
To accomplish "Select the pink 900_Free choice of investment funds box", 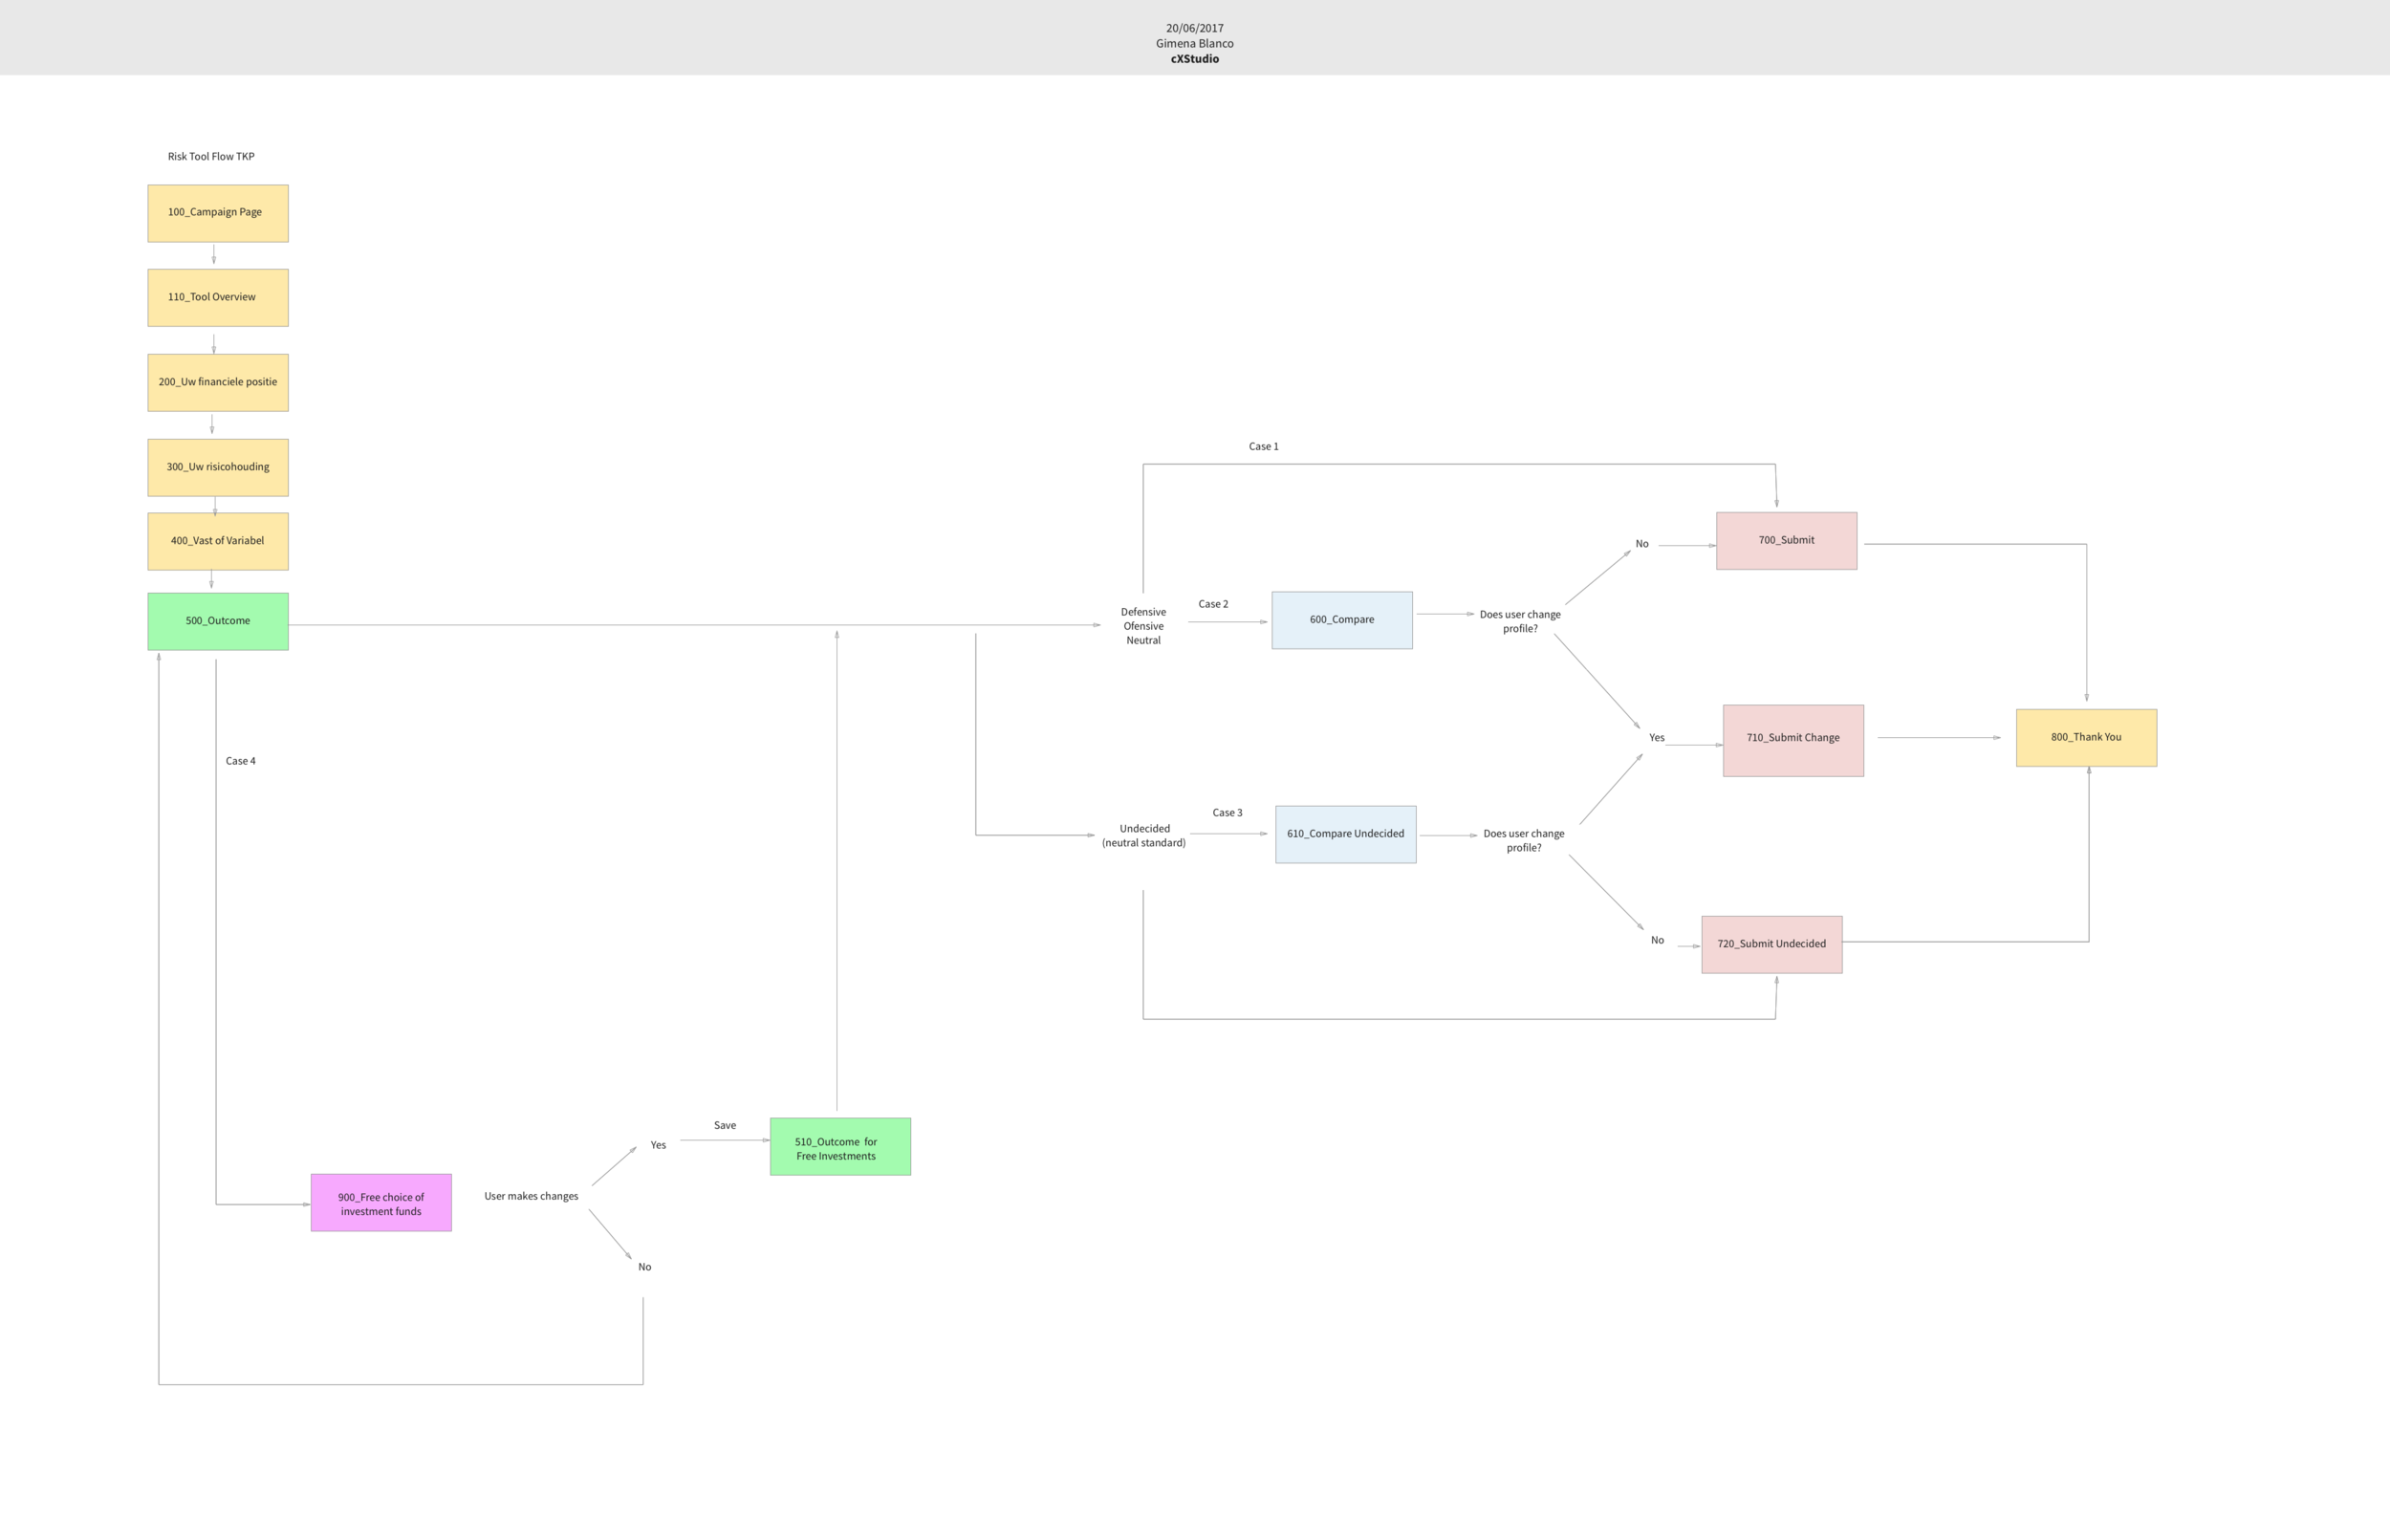I will tap(381, 1202).
